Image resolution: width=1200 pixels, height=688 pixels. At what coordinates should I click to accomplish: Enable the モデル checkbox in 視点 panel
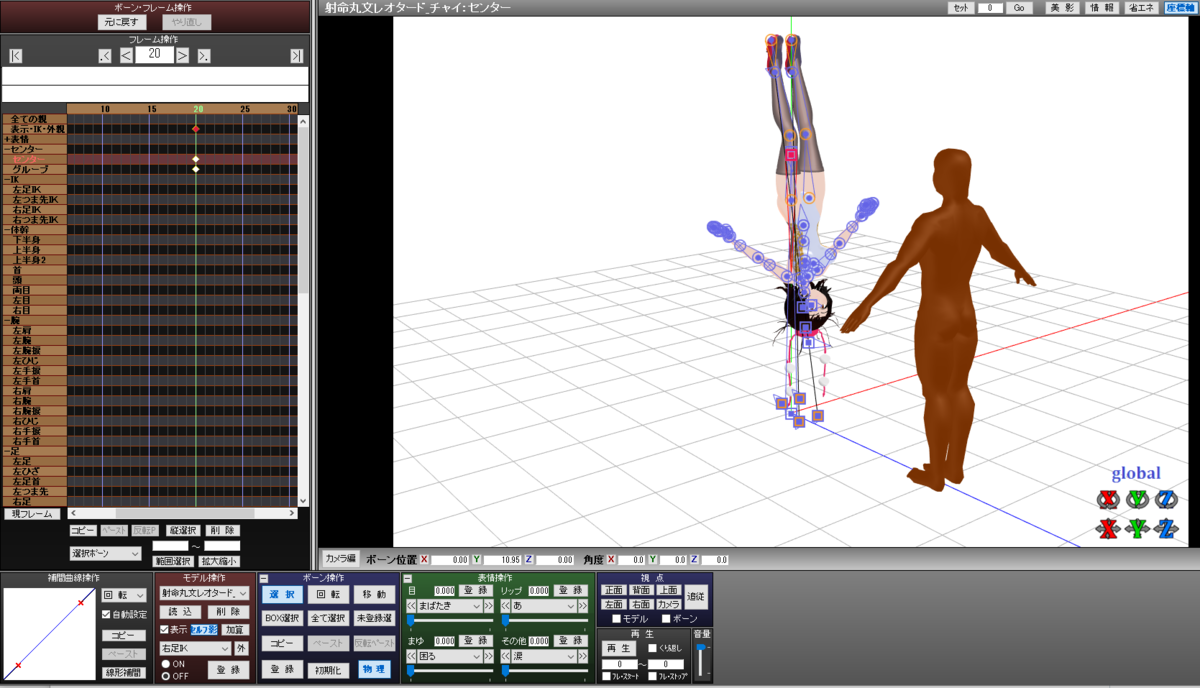coord(616,619)
